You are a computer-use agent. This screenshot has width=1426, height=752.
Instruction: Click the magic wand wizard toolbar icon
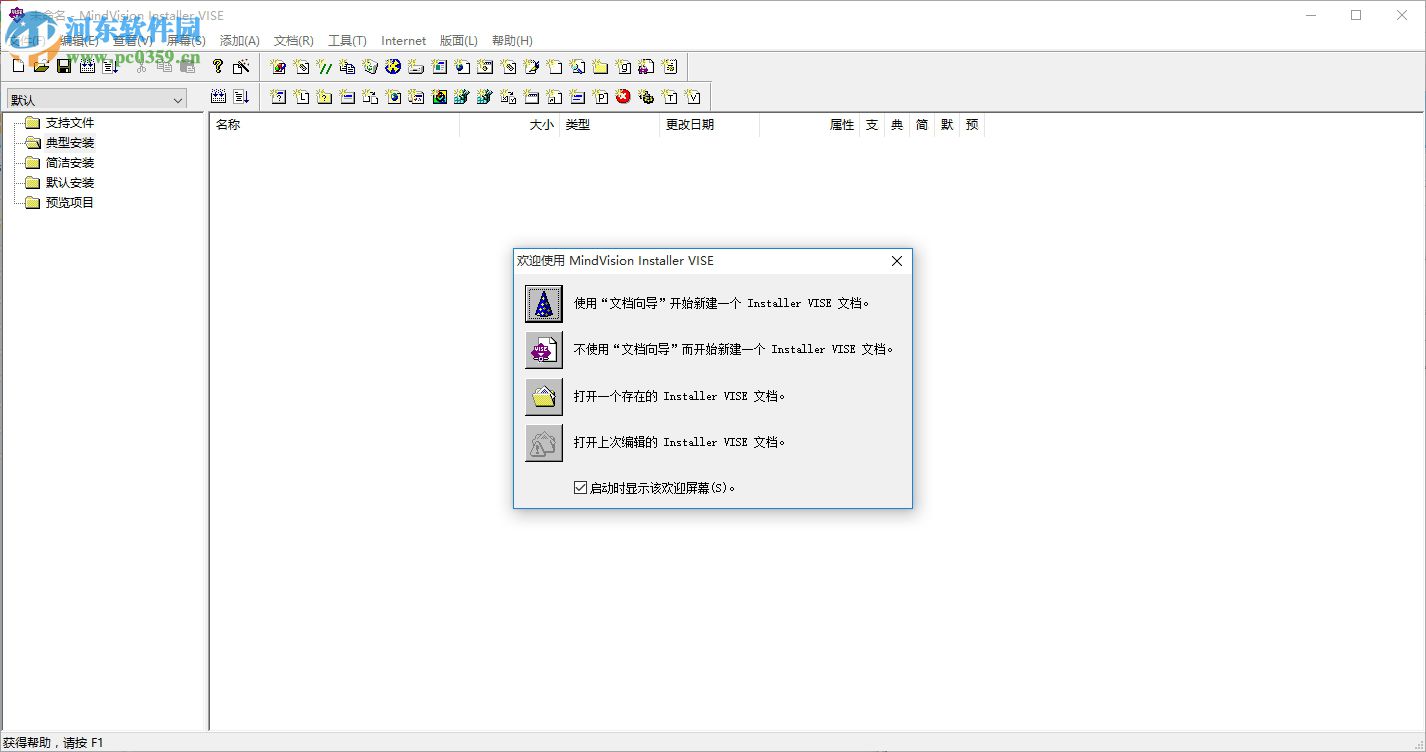click(x=241, y=66)
